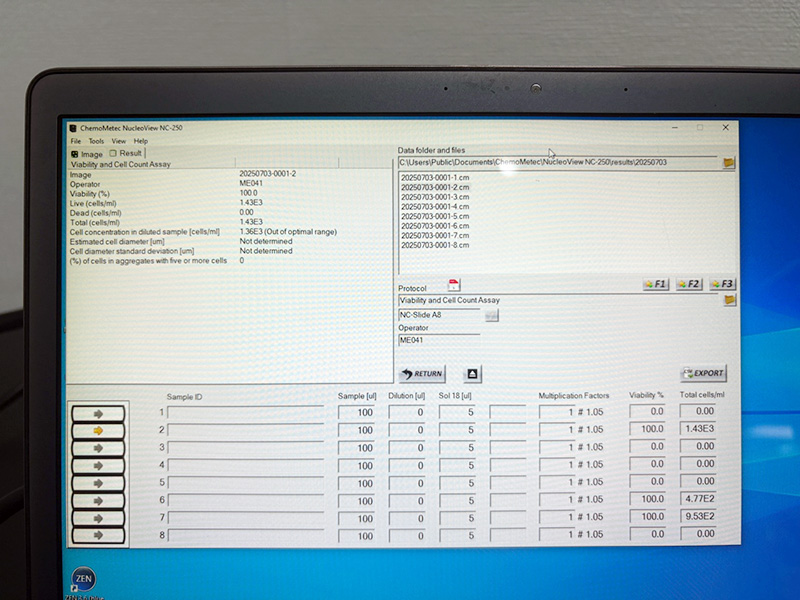Click the EXPORT button

(703, 373)
